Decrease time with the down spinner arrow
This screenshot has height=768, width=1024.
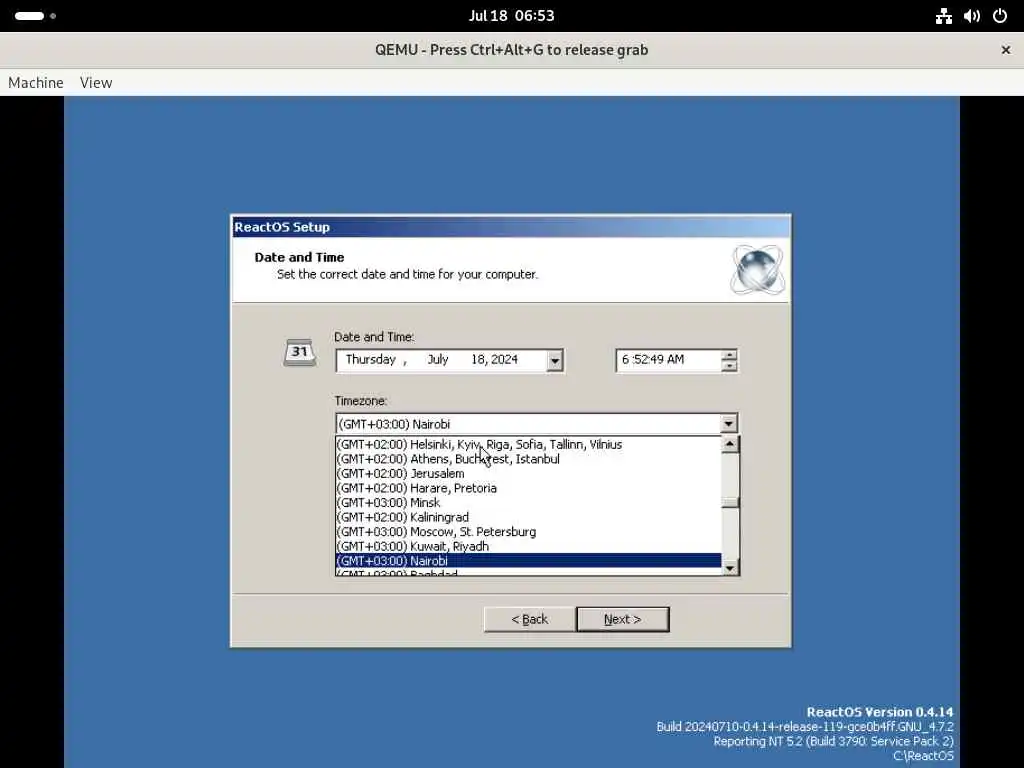tap(729, 366)
